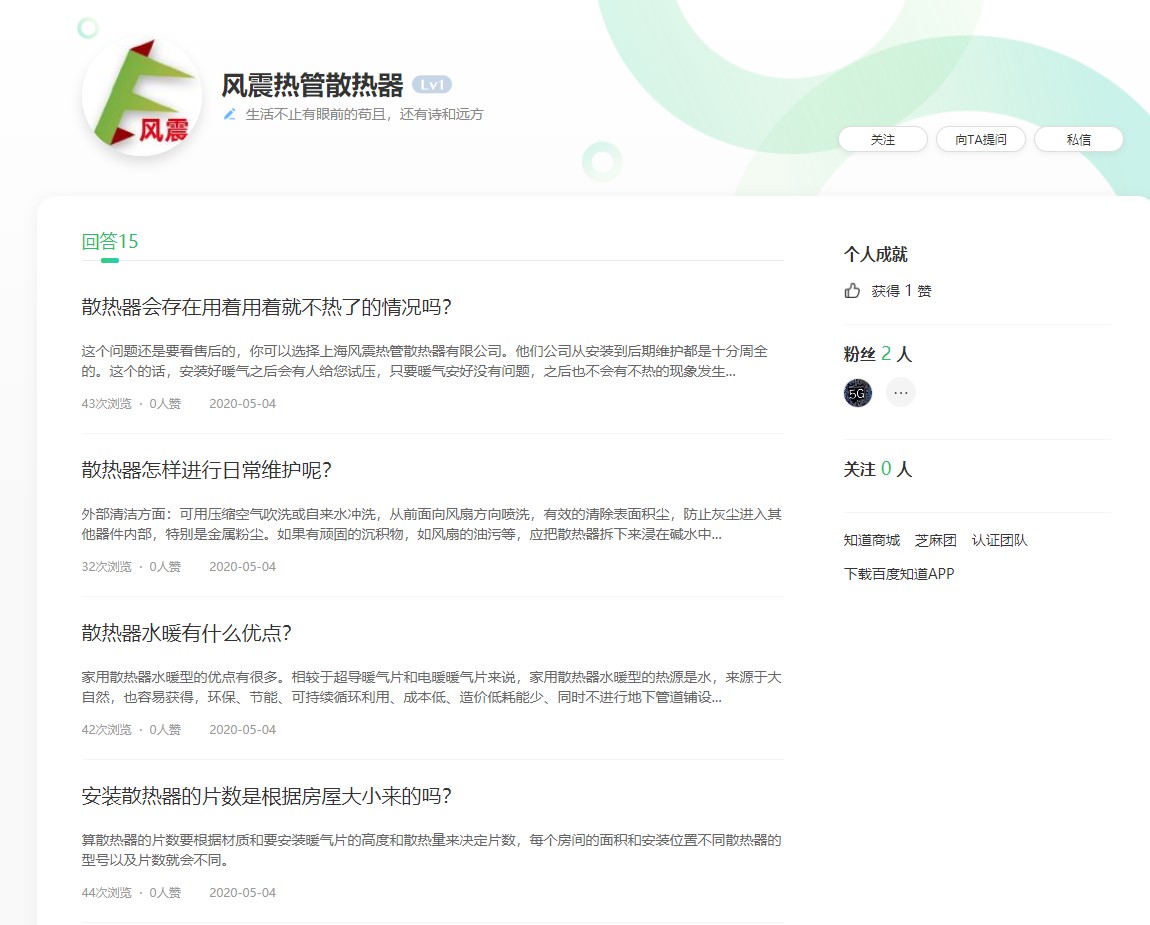The width and height of the screenshot is (1150, 925).
Task: Open the question 安装散热器的片数是根据房屋大小来的吗?
Action: click(266, 795)
